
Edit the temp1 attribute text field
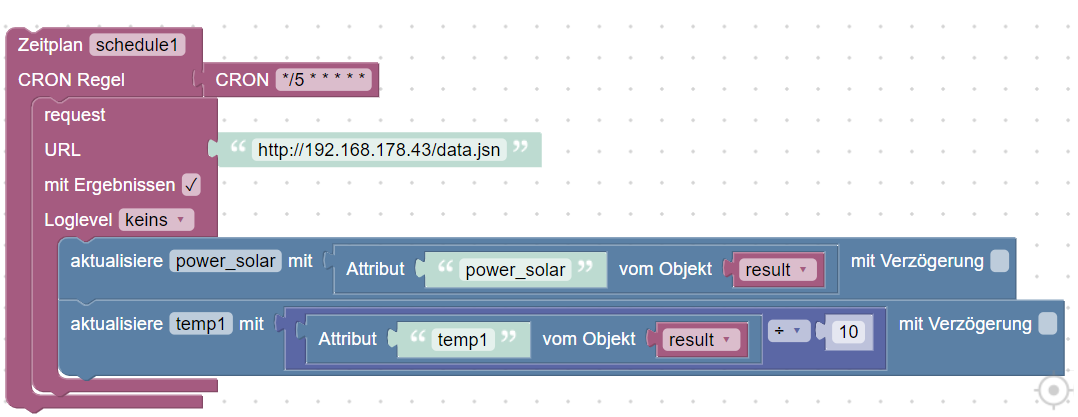coord(466,340)
